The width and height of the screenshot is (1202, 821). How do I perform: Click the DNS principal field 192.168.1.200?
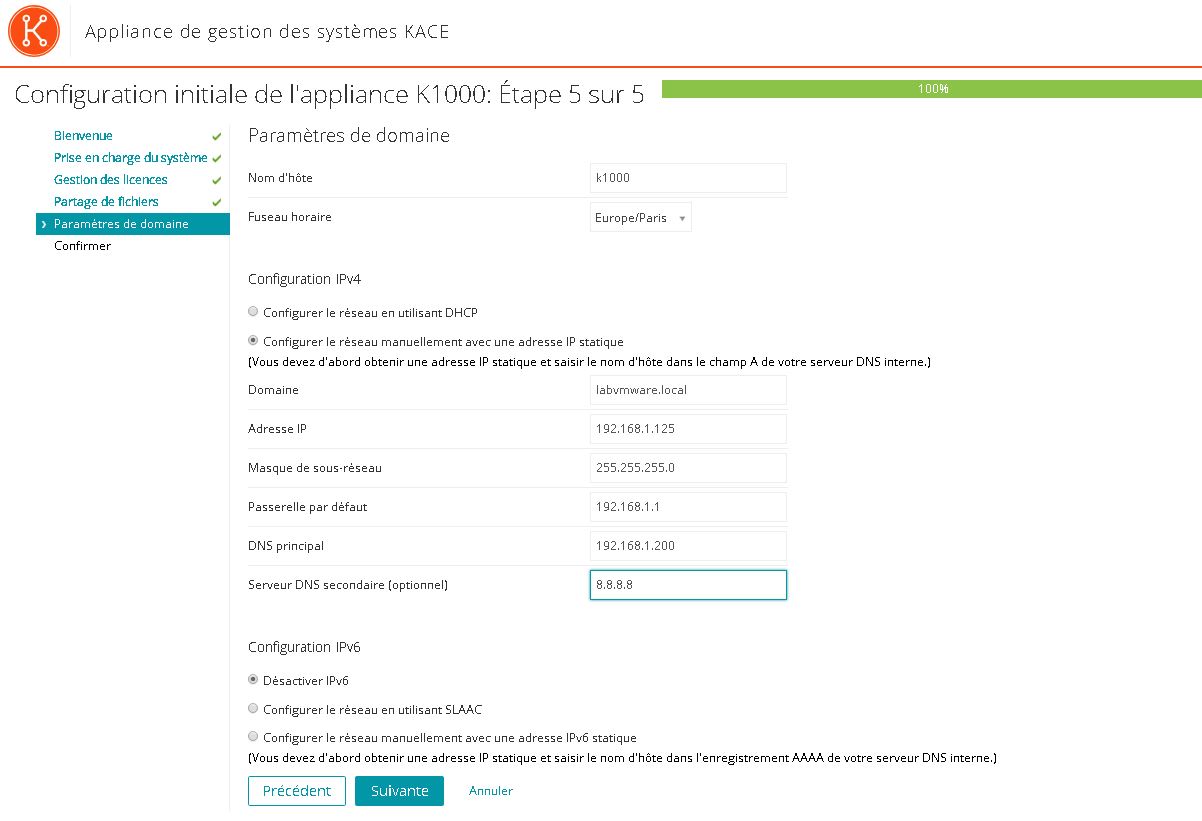click(688, 546)
